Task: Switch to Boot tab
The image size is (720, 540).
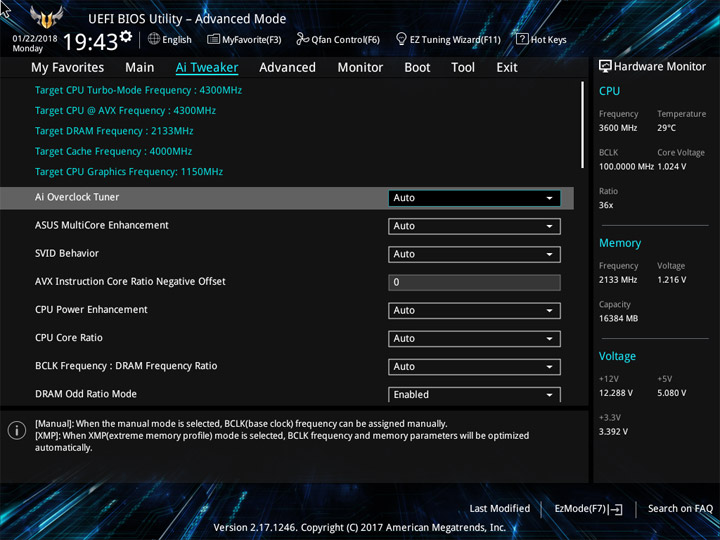Action: point(417,68)
